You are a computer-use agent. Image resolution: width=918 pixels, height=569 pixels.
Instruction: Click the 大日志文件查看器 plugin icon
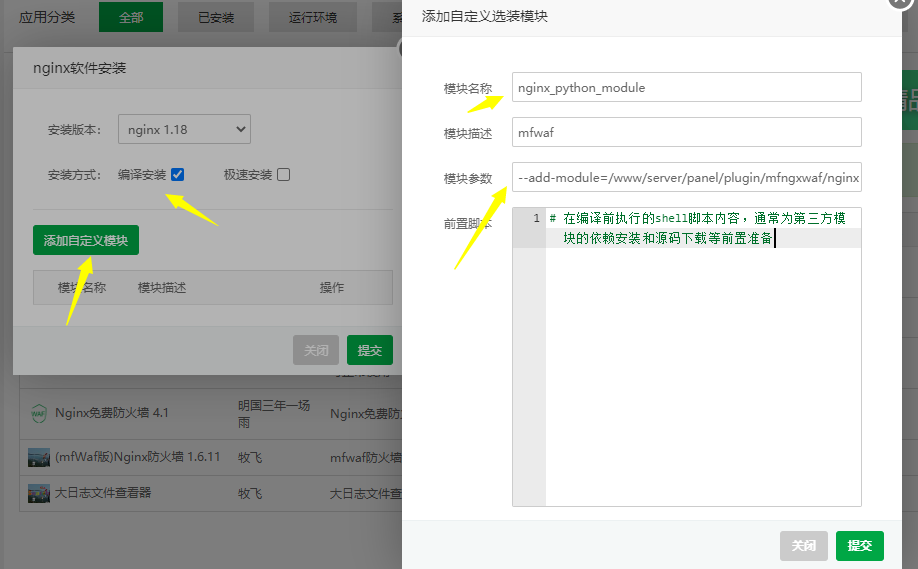pos(38,493)
